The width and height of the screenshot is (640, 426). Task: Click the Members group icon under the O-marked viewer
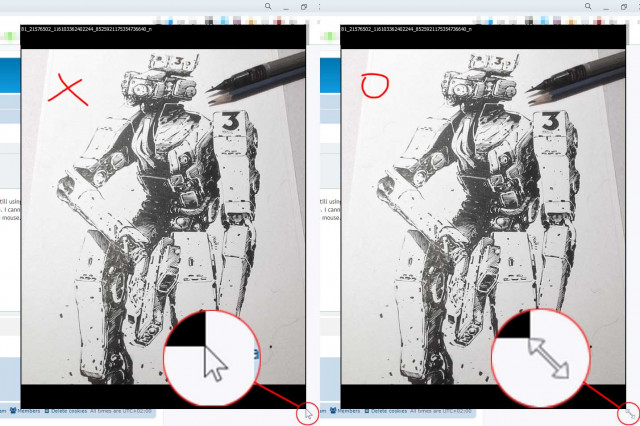pyautogui.click(x=333, y=410)
